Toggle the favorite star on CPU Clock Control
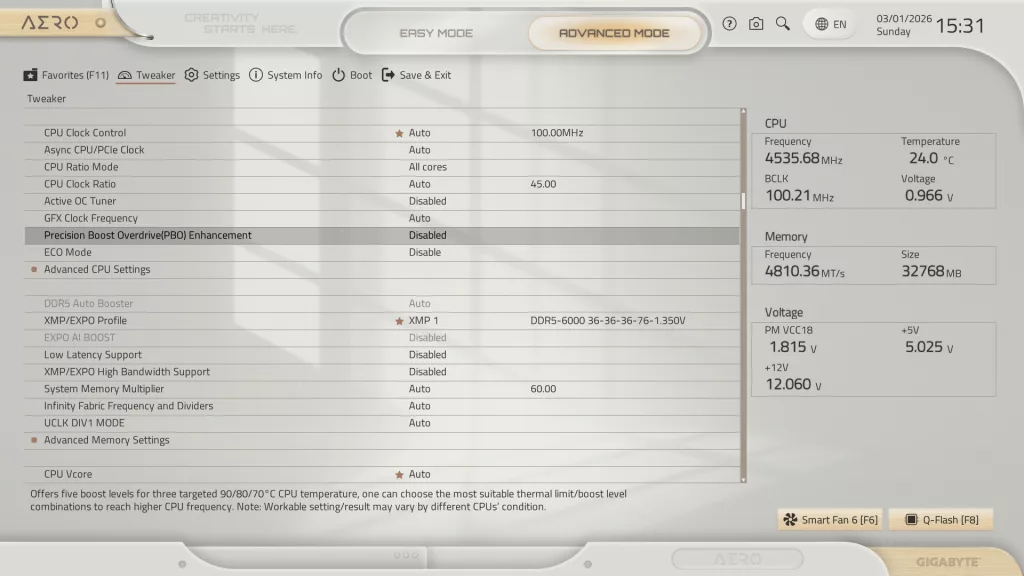This screenshot has height=576, width=1024. (400, 132)
